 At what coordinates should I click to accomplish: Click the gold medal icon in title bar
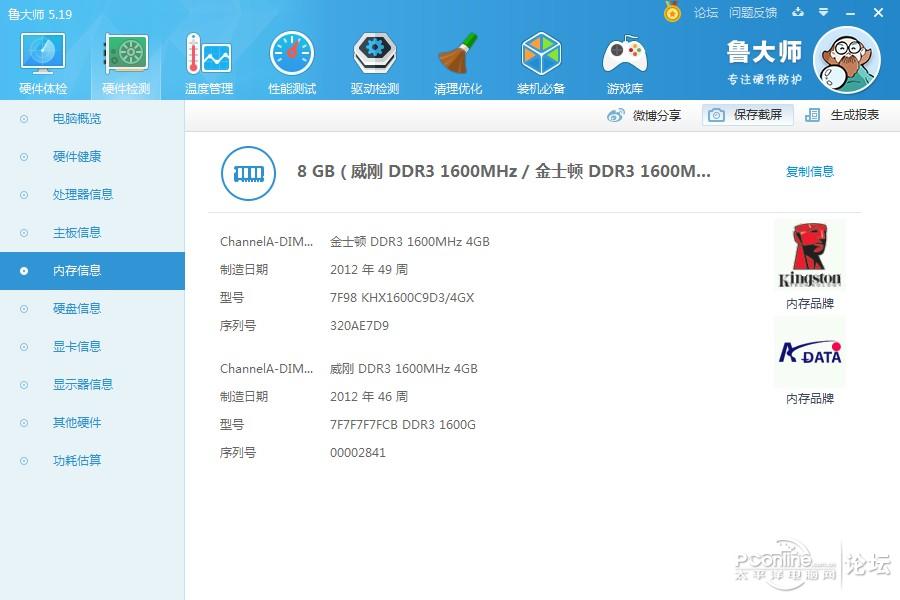point(672,11)
